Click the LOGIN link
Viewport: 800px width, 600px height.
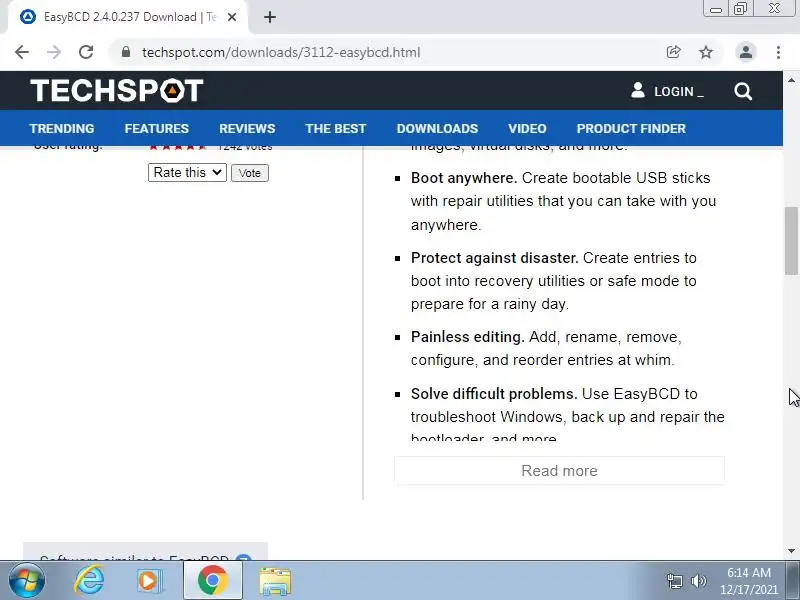point(679,91)
